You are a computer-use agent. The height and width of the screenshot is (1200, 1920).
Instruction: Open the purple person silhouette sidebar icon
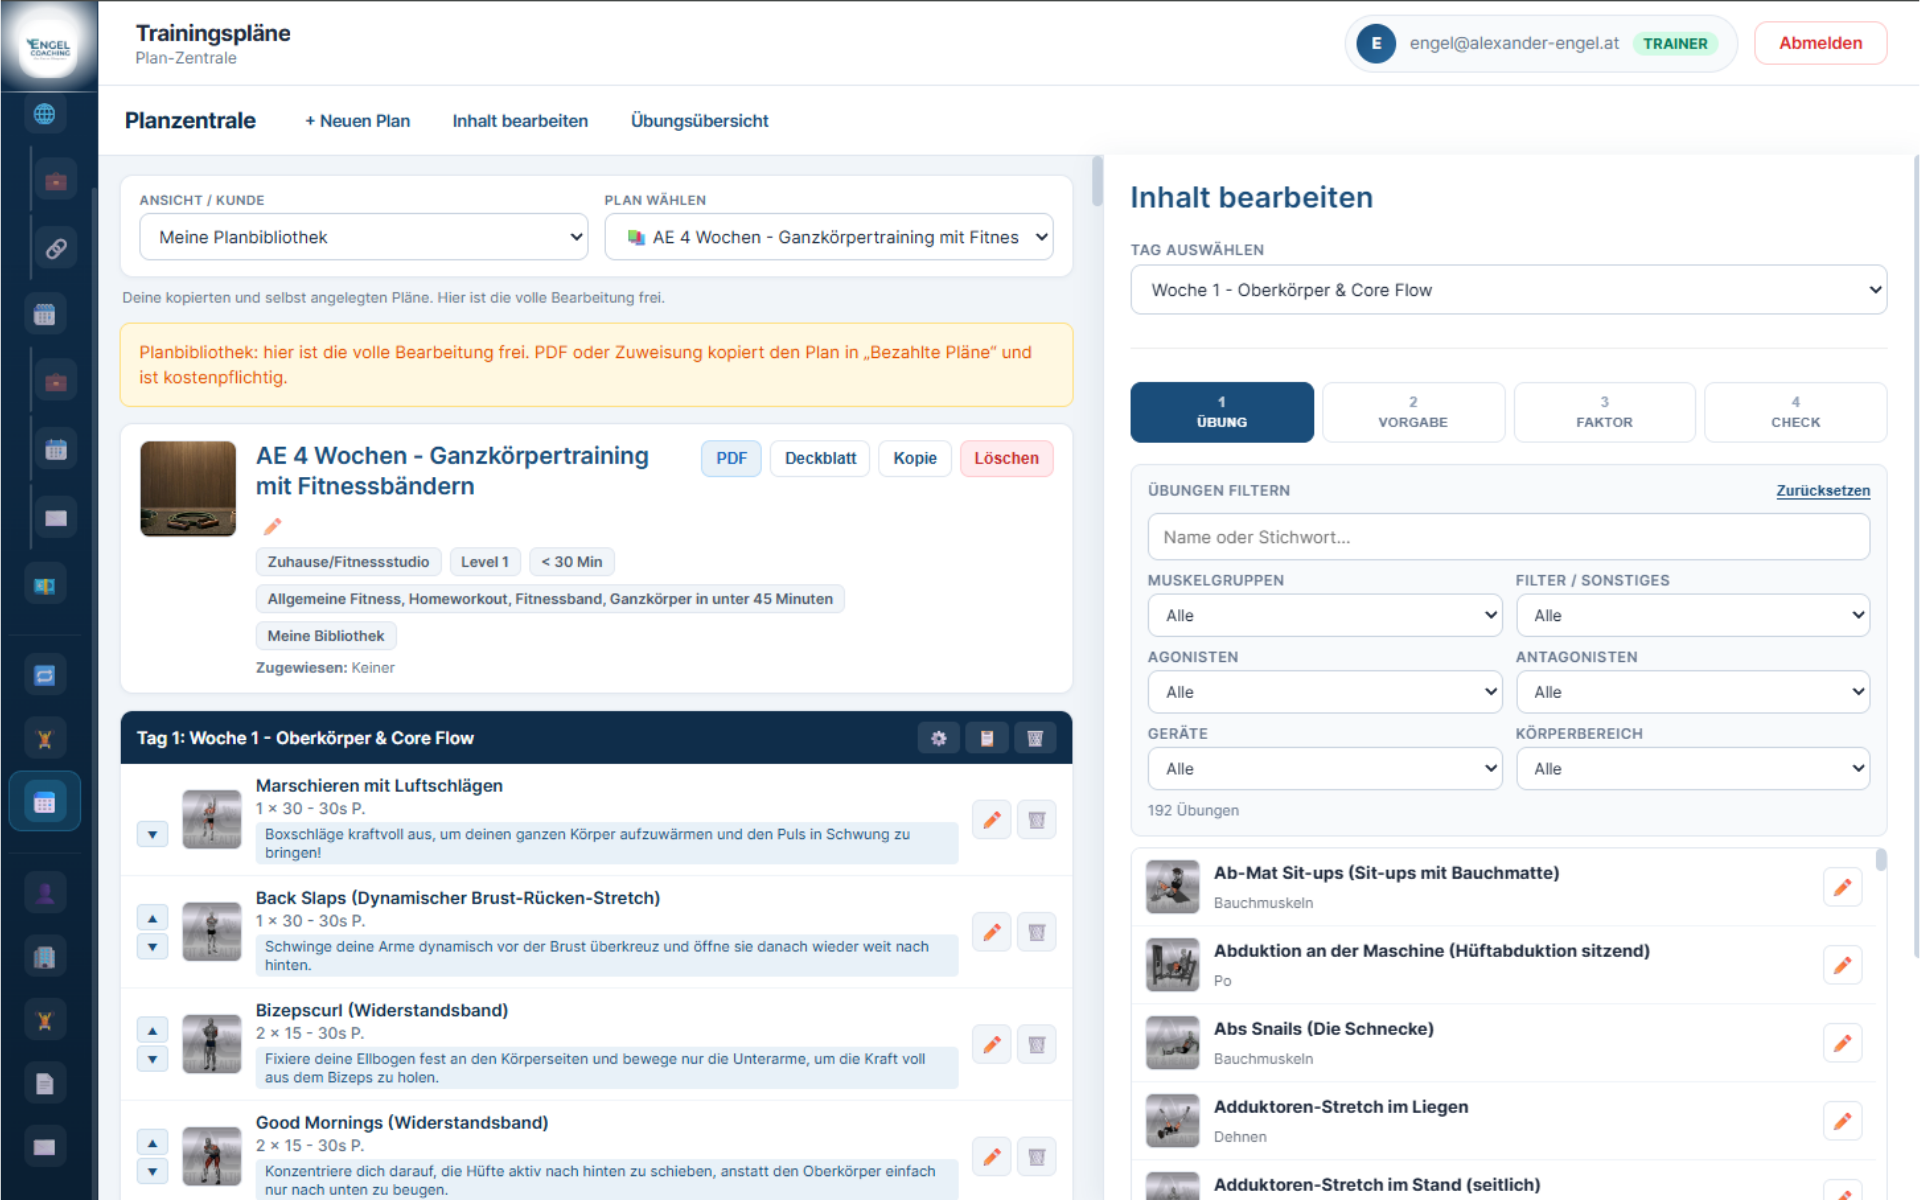click(x=44, y=893)
